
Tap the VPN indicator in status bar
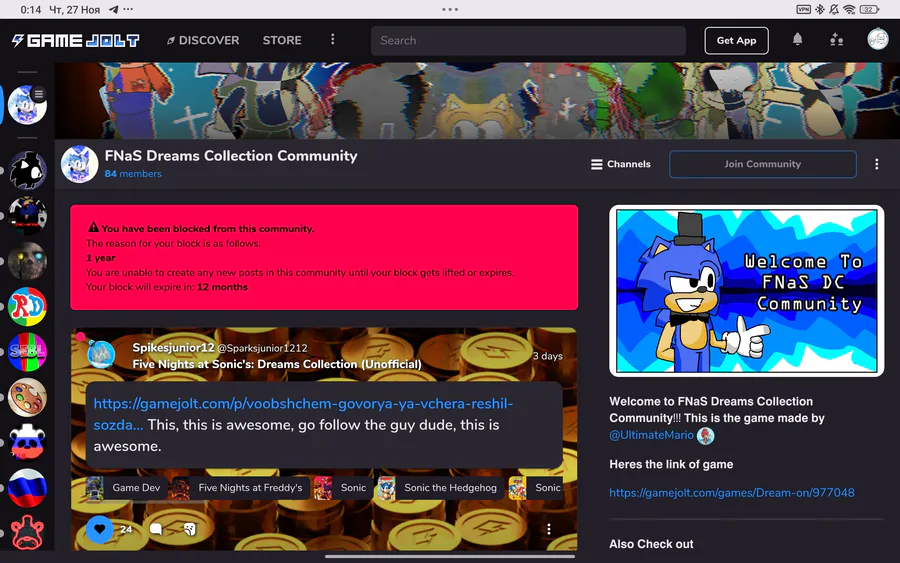(x=804, y=9)
